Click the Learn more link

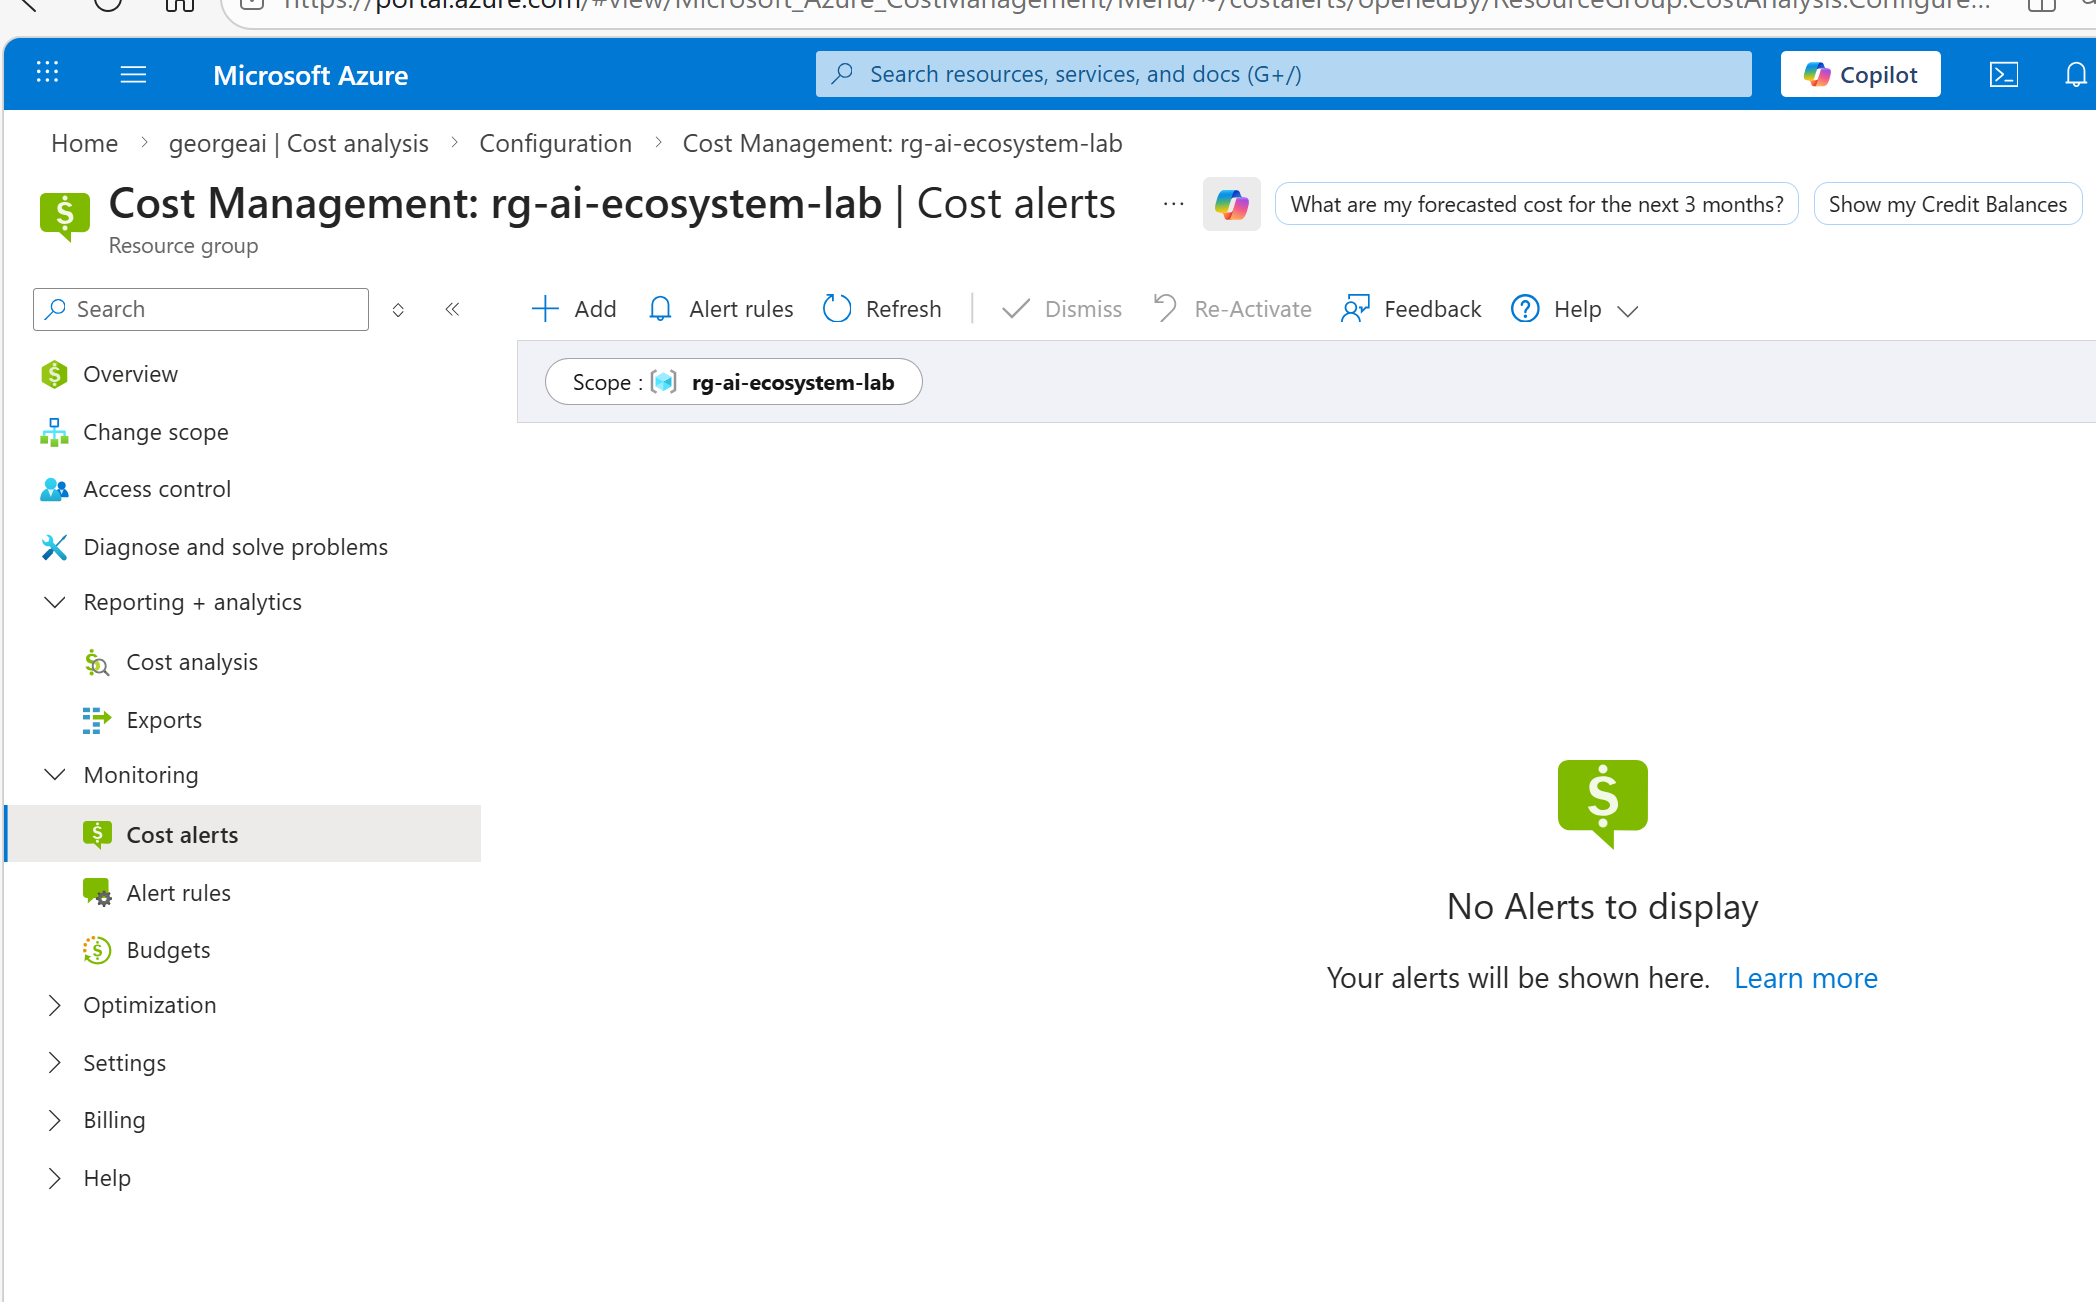tap(1806, 978)
